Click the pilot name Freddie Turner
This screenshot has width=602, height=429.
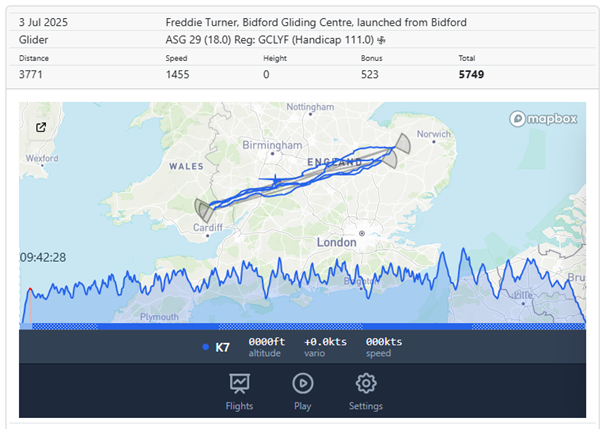200,22
